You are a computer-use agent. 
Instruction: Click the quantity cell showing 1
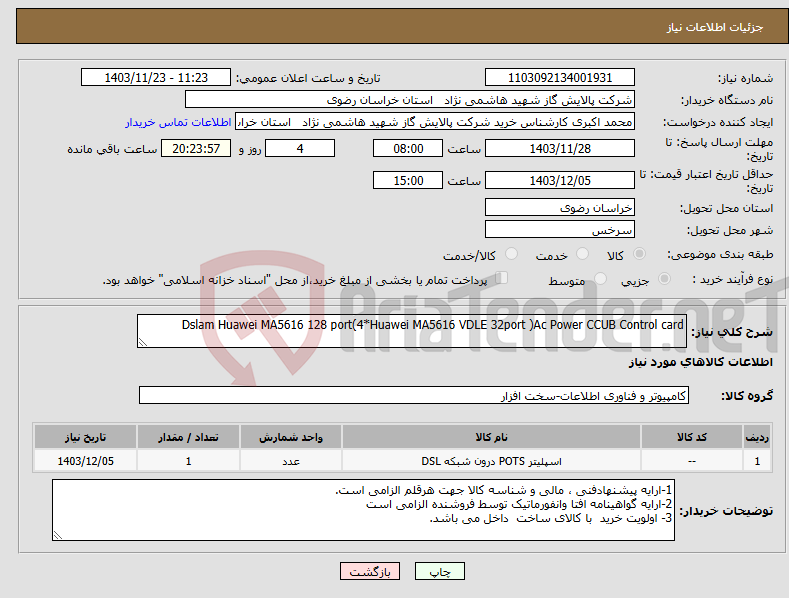[x=188, y=461]
